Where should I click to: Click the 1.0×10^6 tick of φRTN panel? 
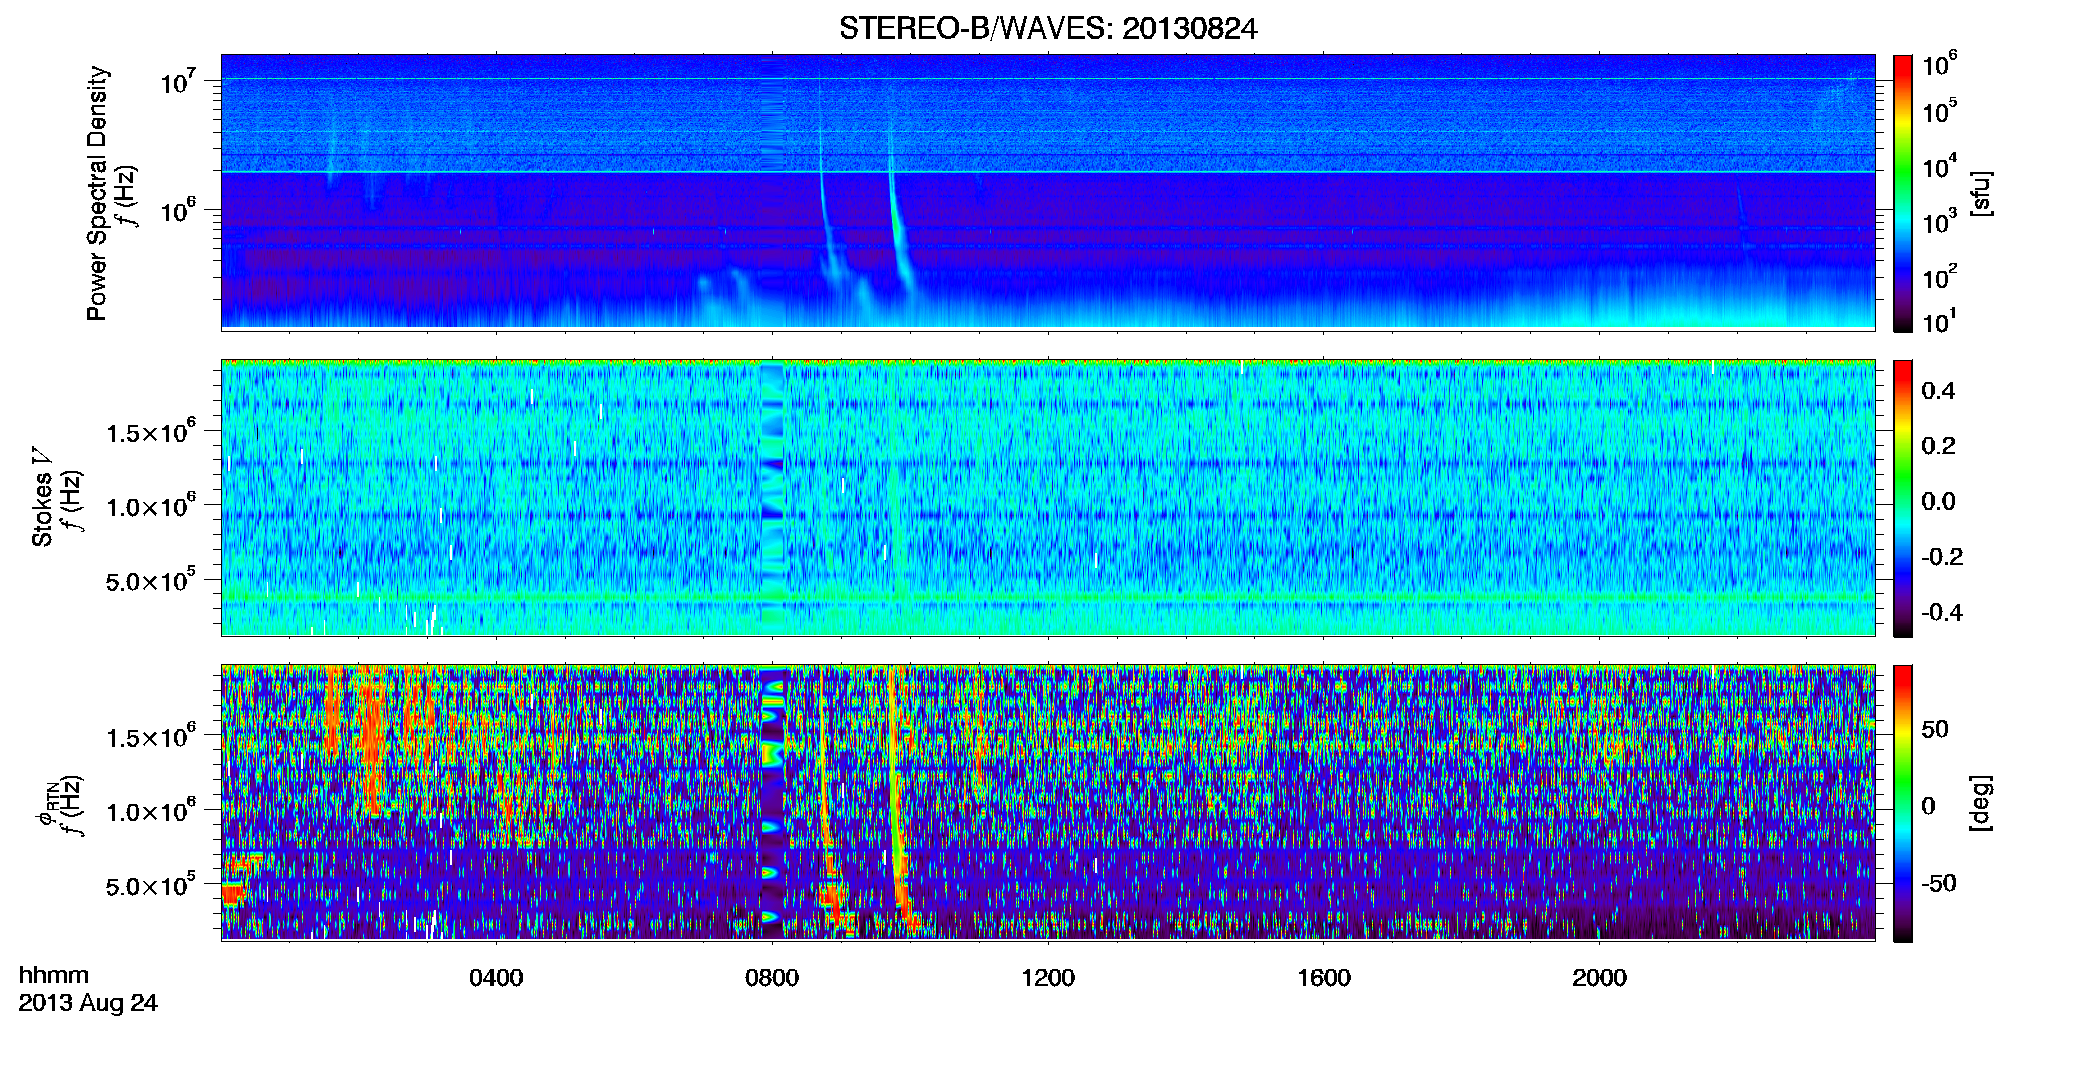[x=151, y=810]
